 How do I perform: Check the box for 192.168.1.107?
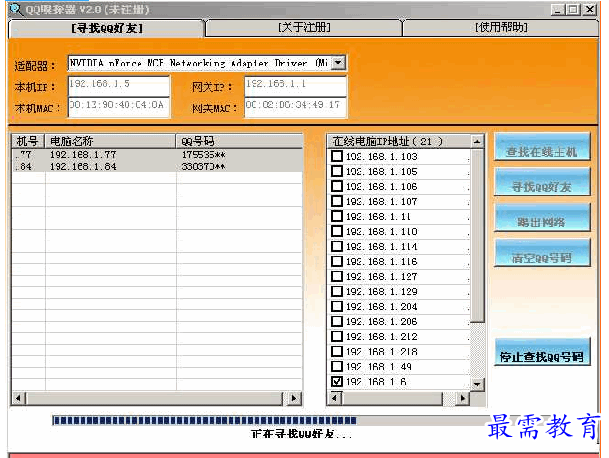337,201
